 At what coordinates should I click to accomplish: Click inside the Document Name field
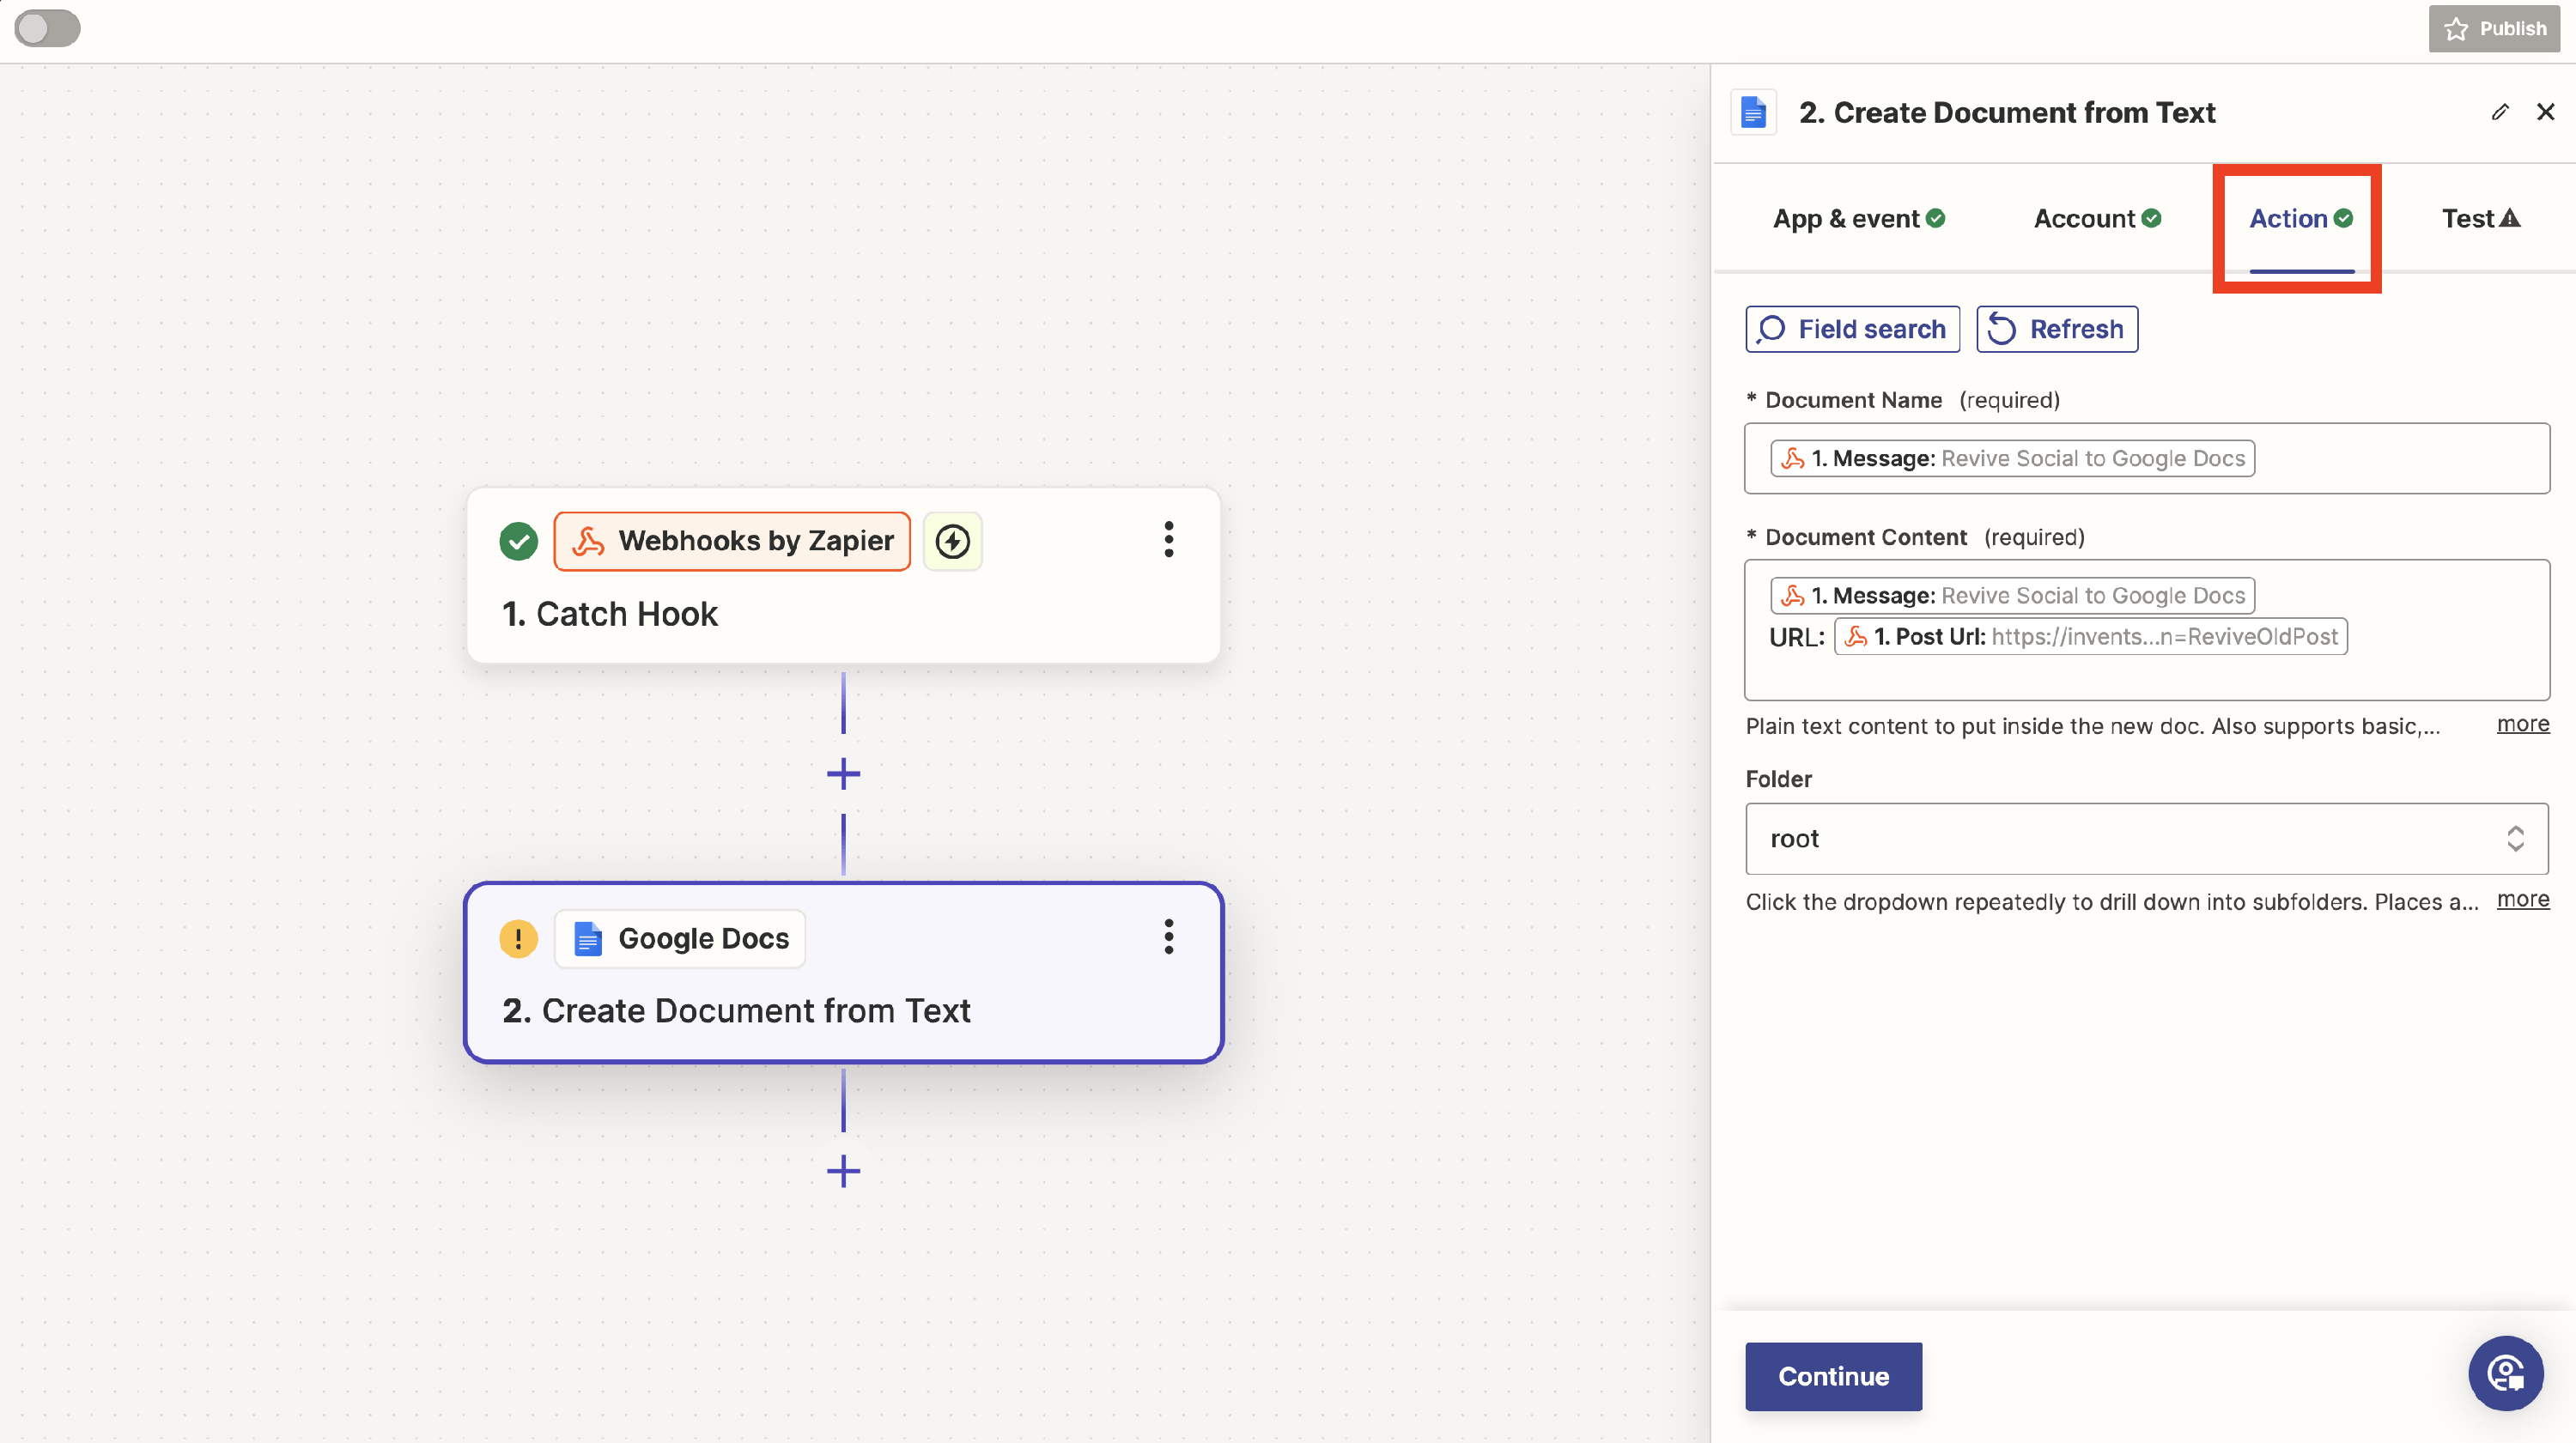pyautogui.click(x=2400, y=458)
